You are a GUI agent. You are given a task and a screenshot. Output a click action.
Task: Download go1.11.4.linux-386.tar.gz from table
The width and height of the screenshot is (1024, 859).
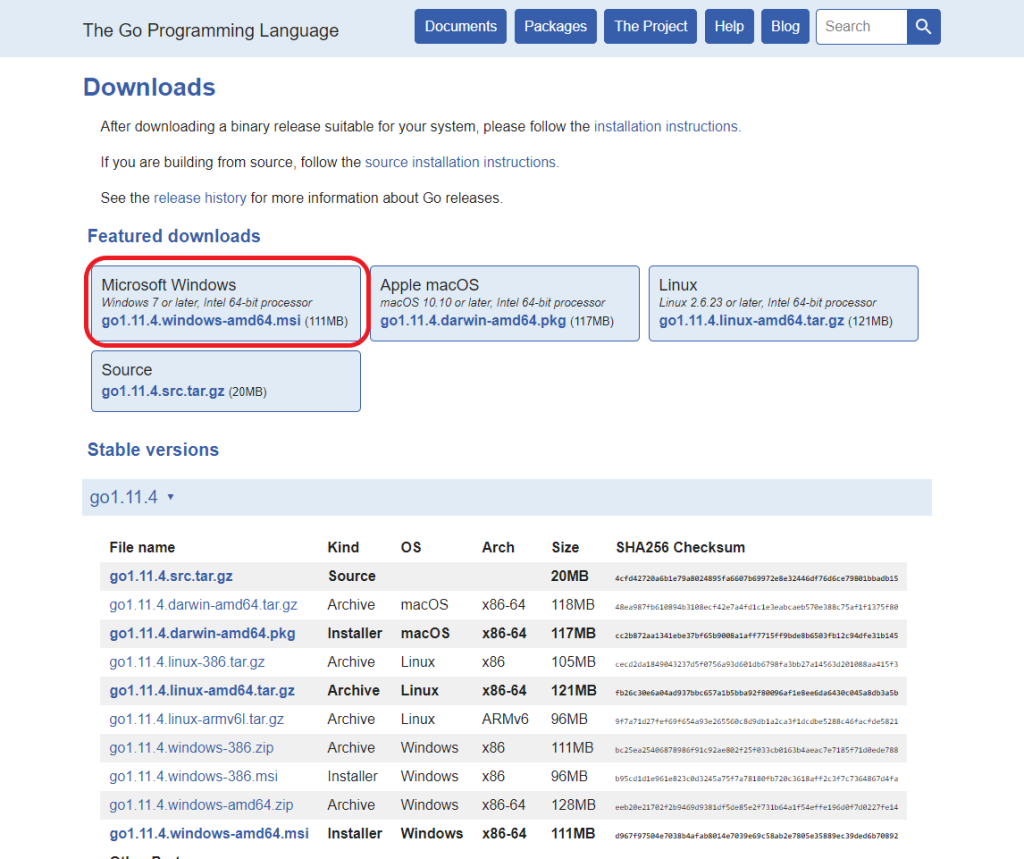point(187,662)
